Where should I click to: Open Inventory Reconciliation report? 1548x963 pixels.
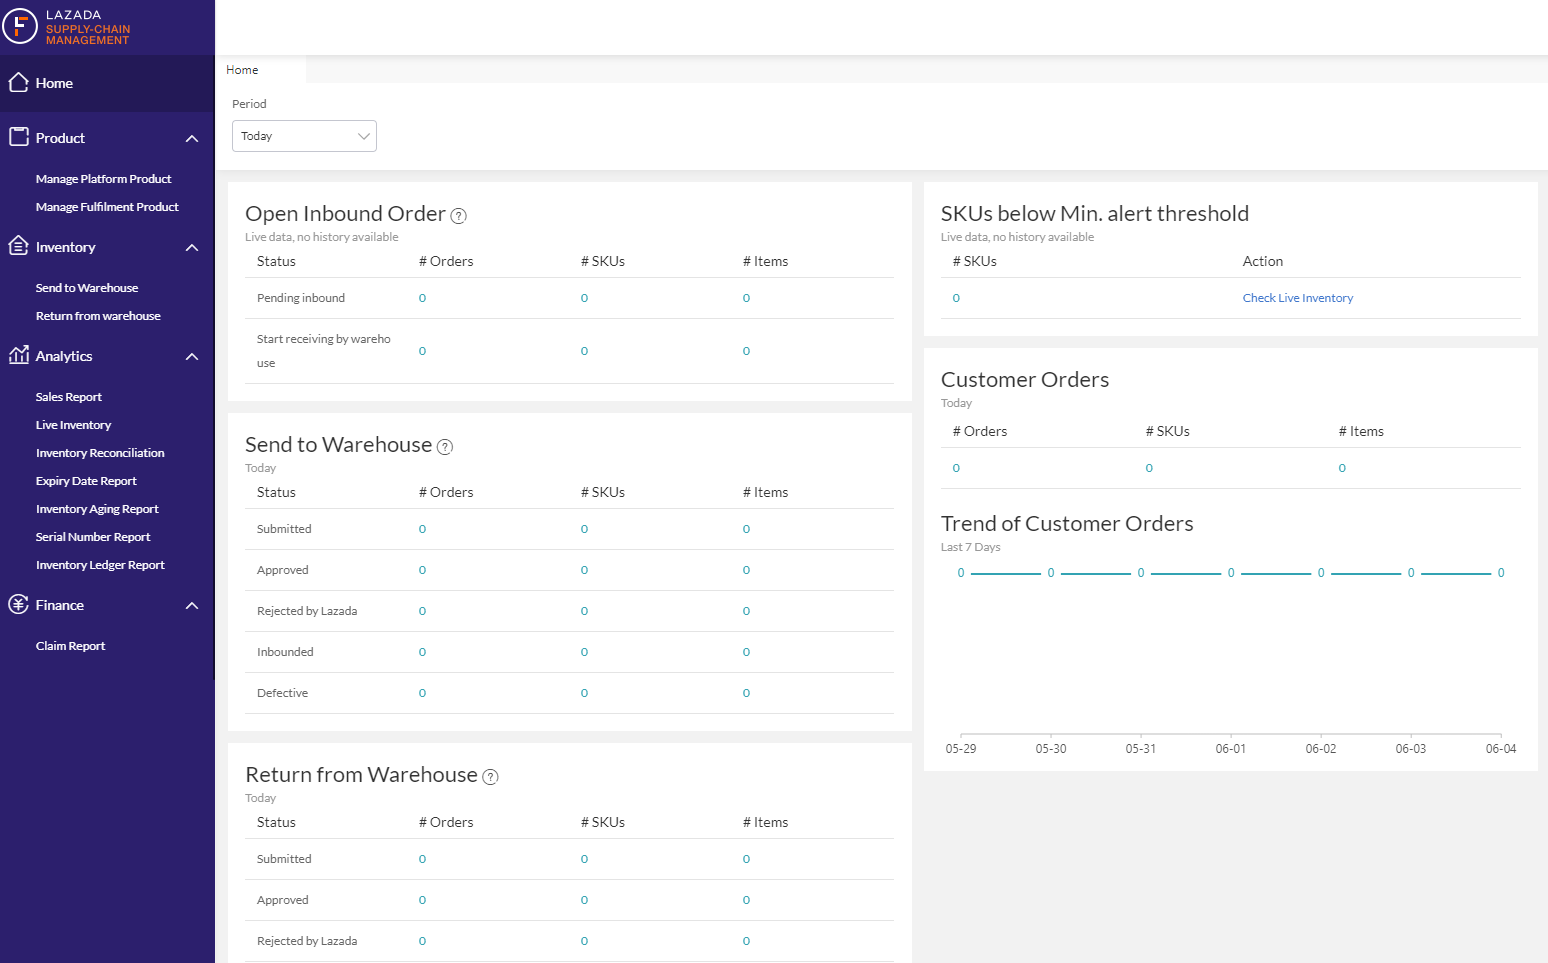tap(100, 453)
